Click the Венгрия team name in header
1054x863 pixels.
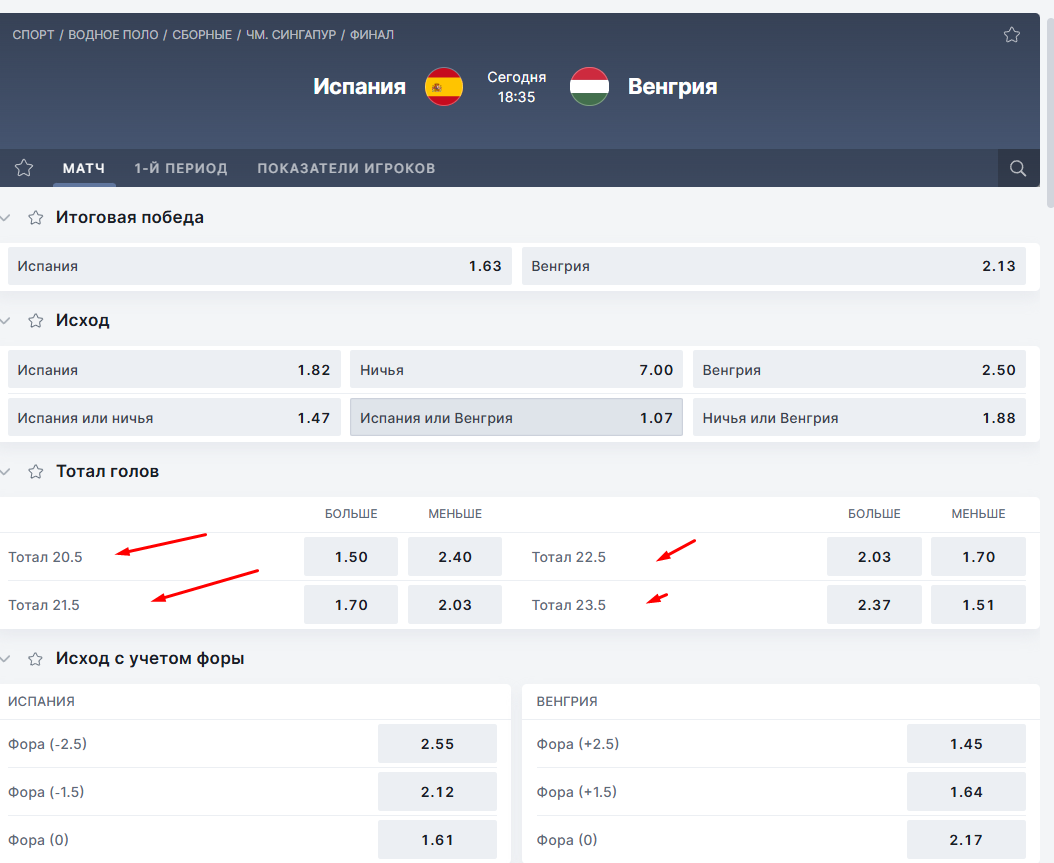672,87
